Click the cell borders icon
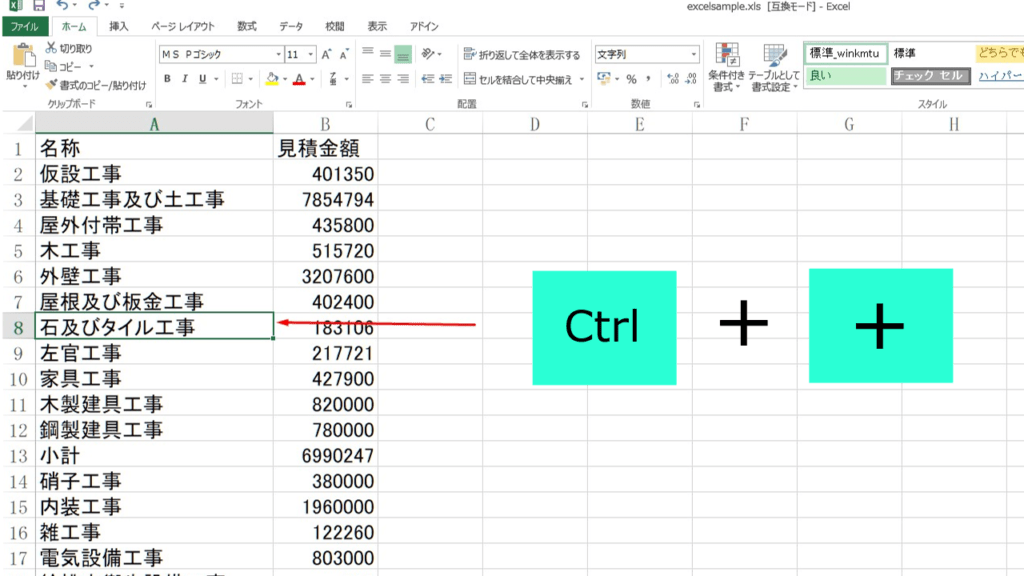This screenshot has height=576, width=1024. tap(237, 79)
